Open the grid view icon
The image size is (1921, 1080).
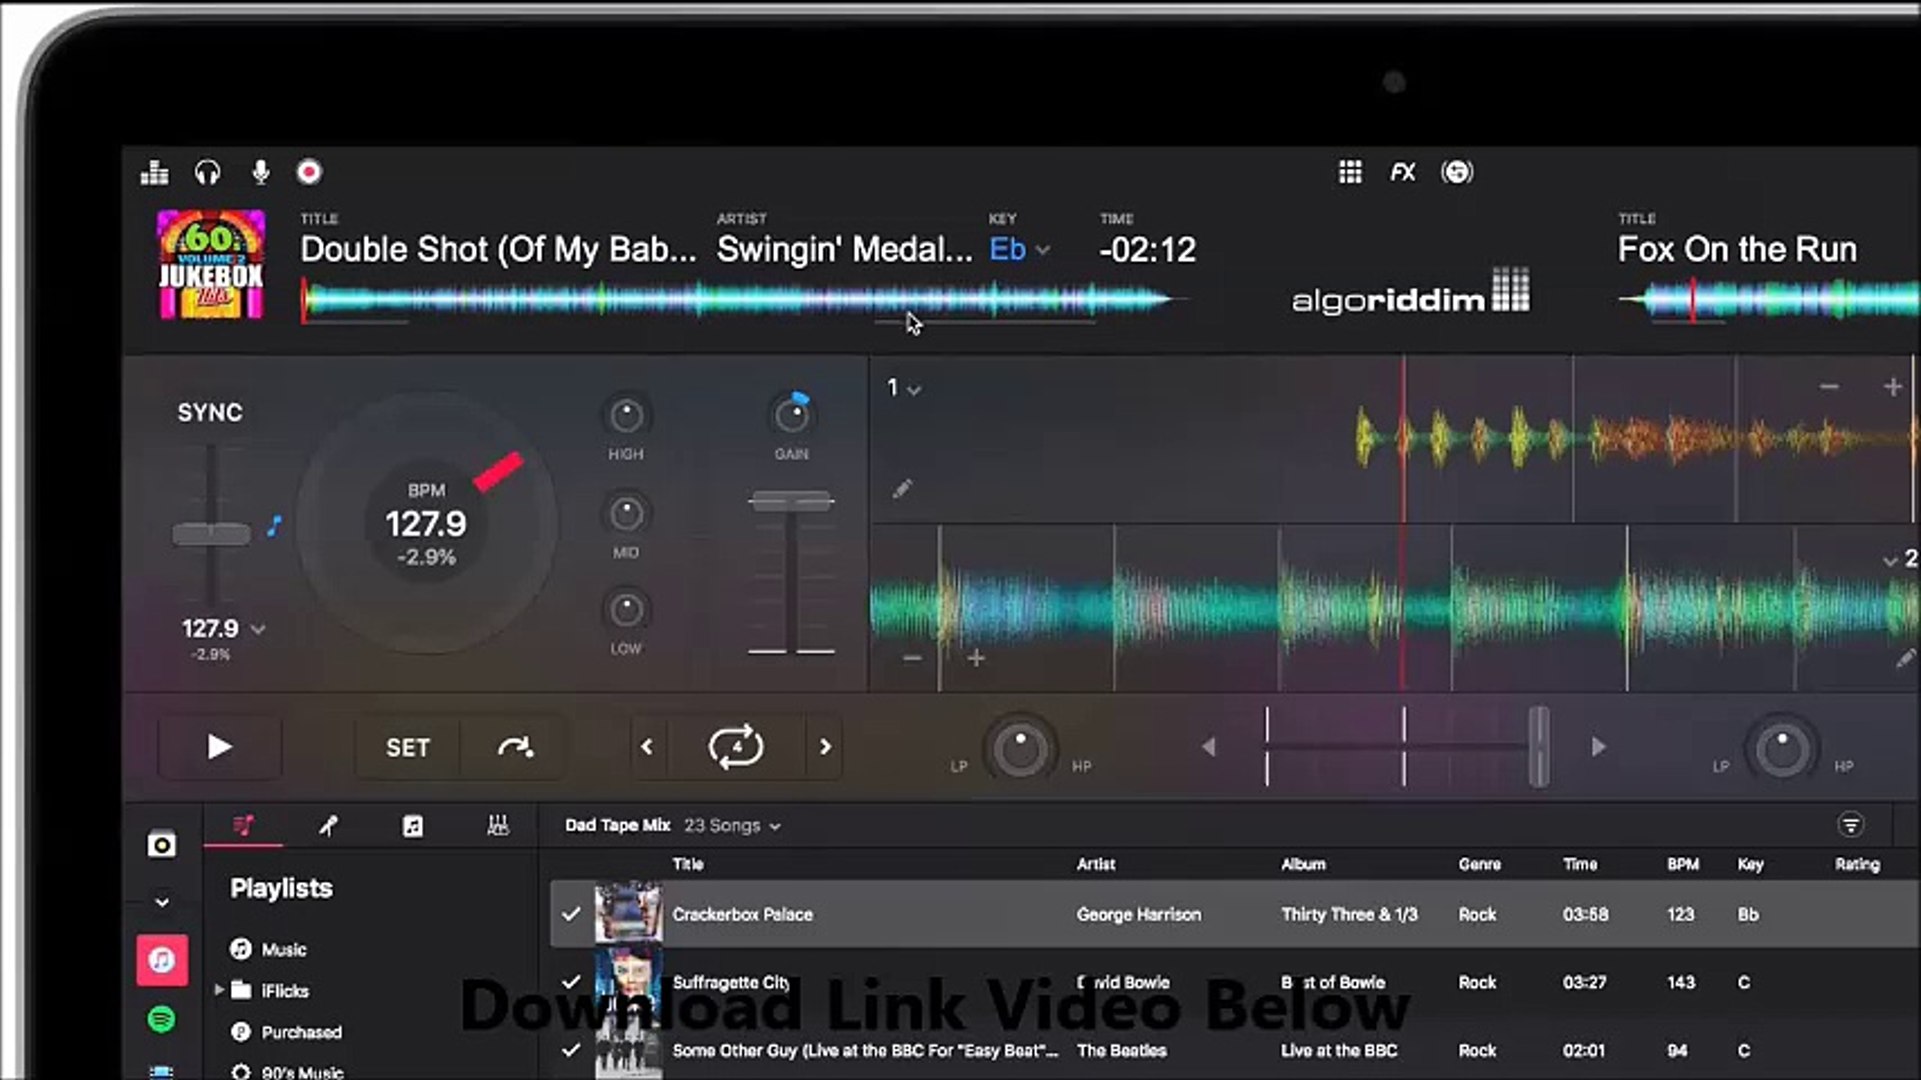pyautogui.click(x=1350, y=172)
